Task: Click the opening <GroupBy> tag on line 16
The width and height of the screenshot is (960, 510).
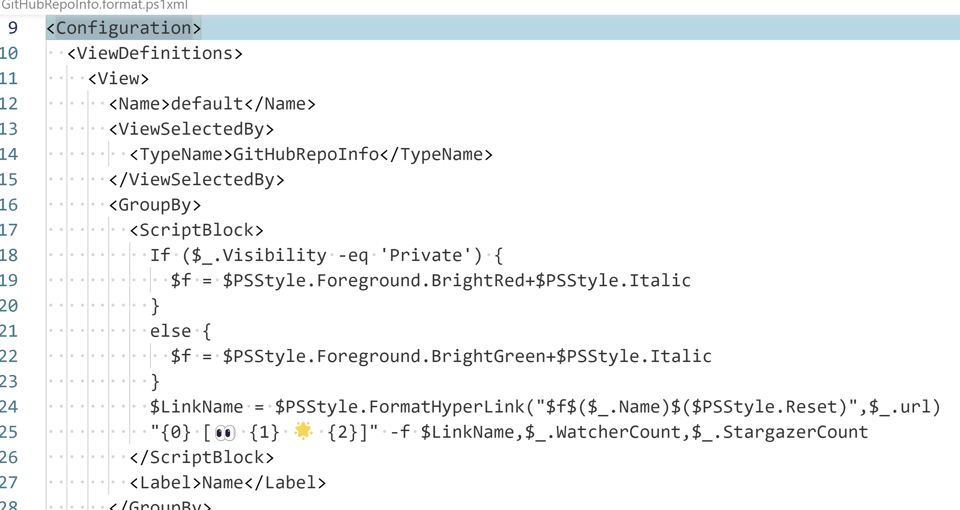Action: (x=155, y=204)
